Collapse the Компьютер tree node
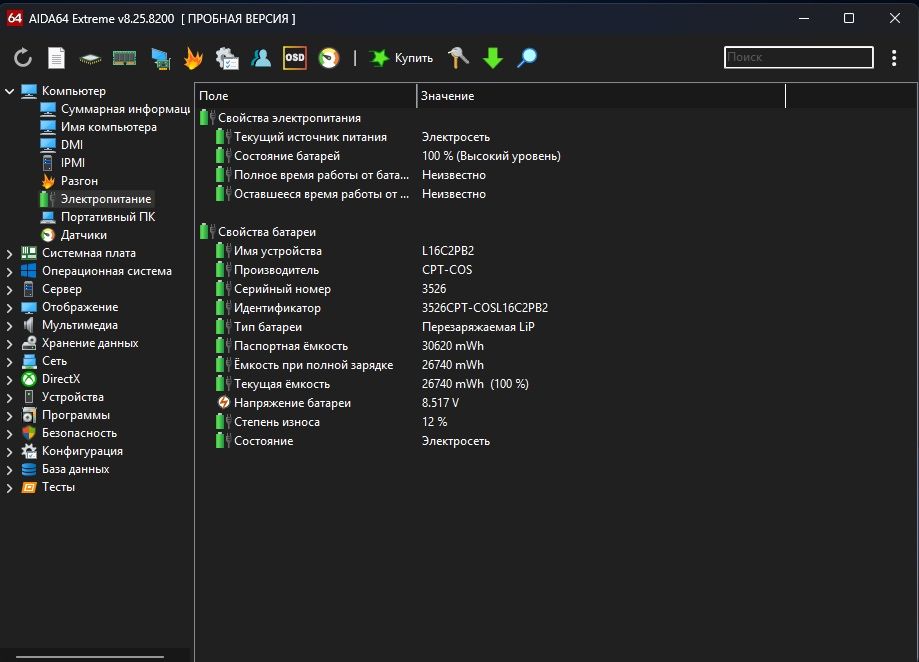Image resolution: width=919 pixels, height=662 pixels. [9, 91]
